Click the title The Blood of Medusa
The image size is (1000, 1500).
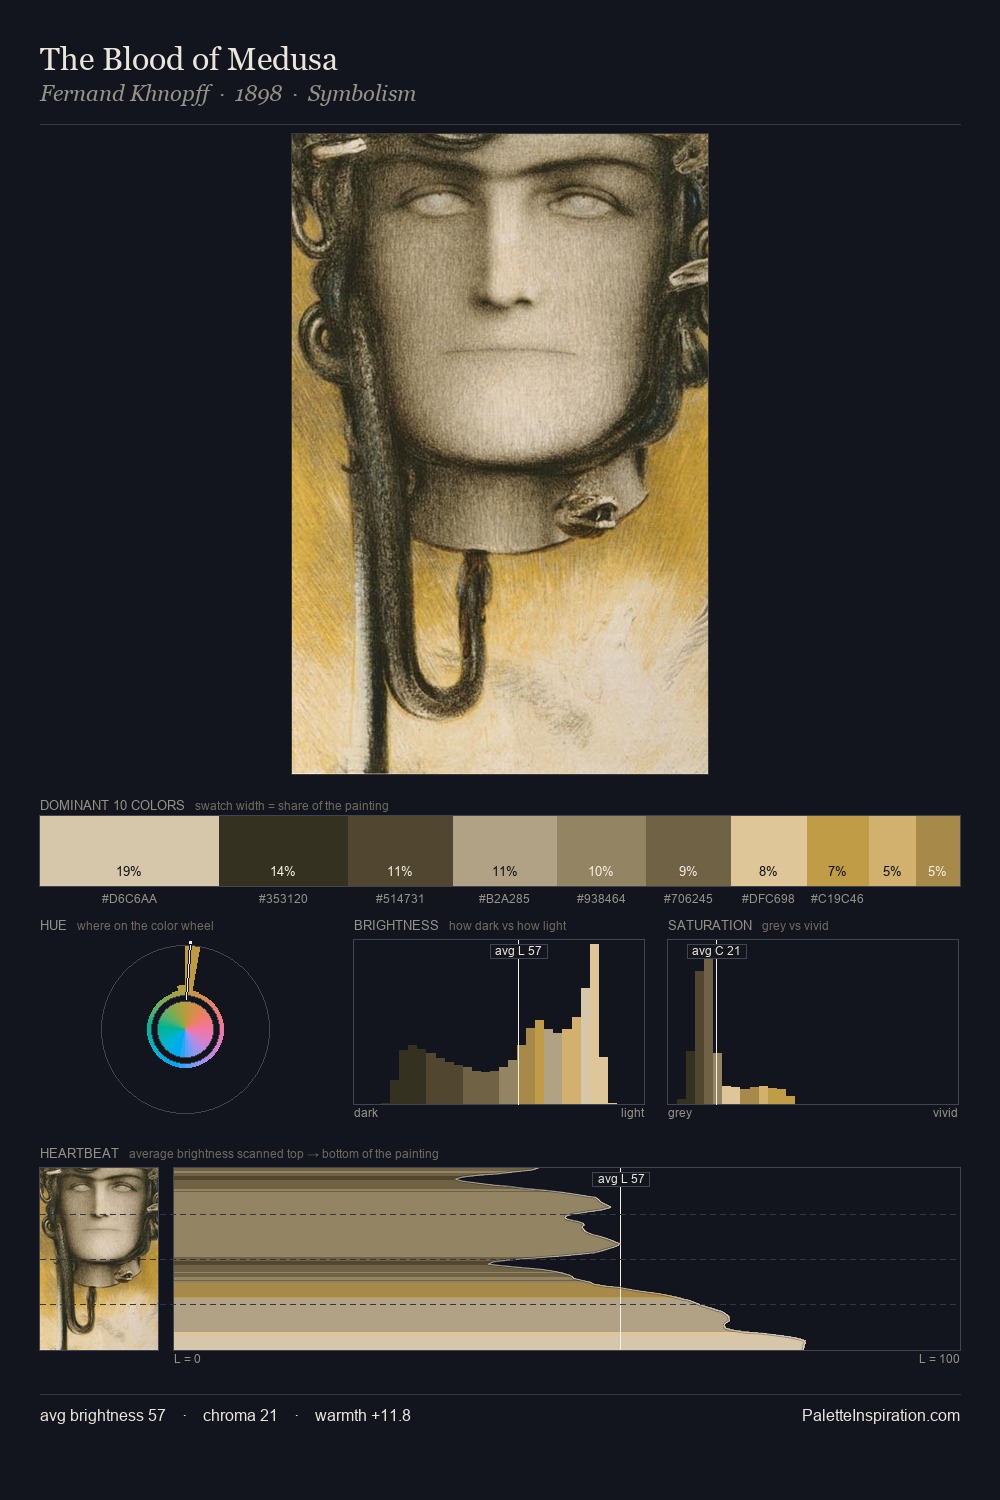[188, 59]
